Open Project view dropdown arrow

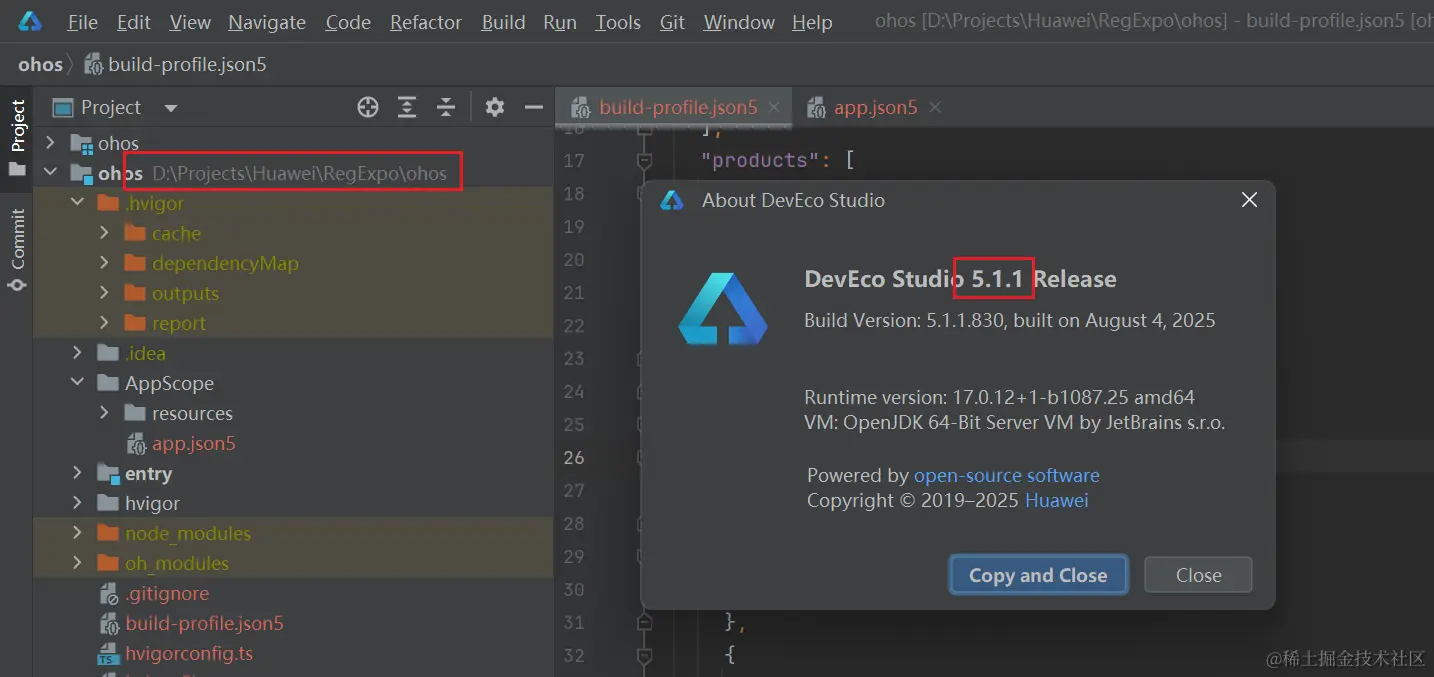171,108
